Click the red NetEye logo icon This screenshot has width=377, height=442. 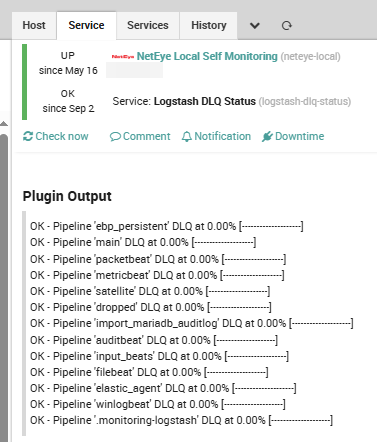point(123,57)
